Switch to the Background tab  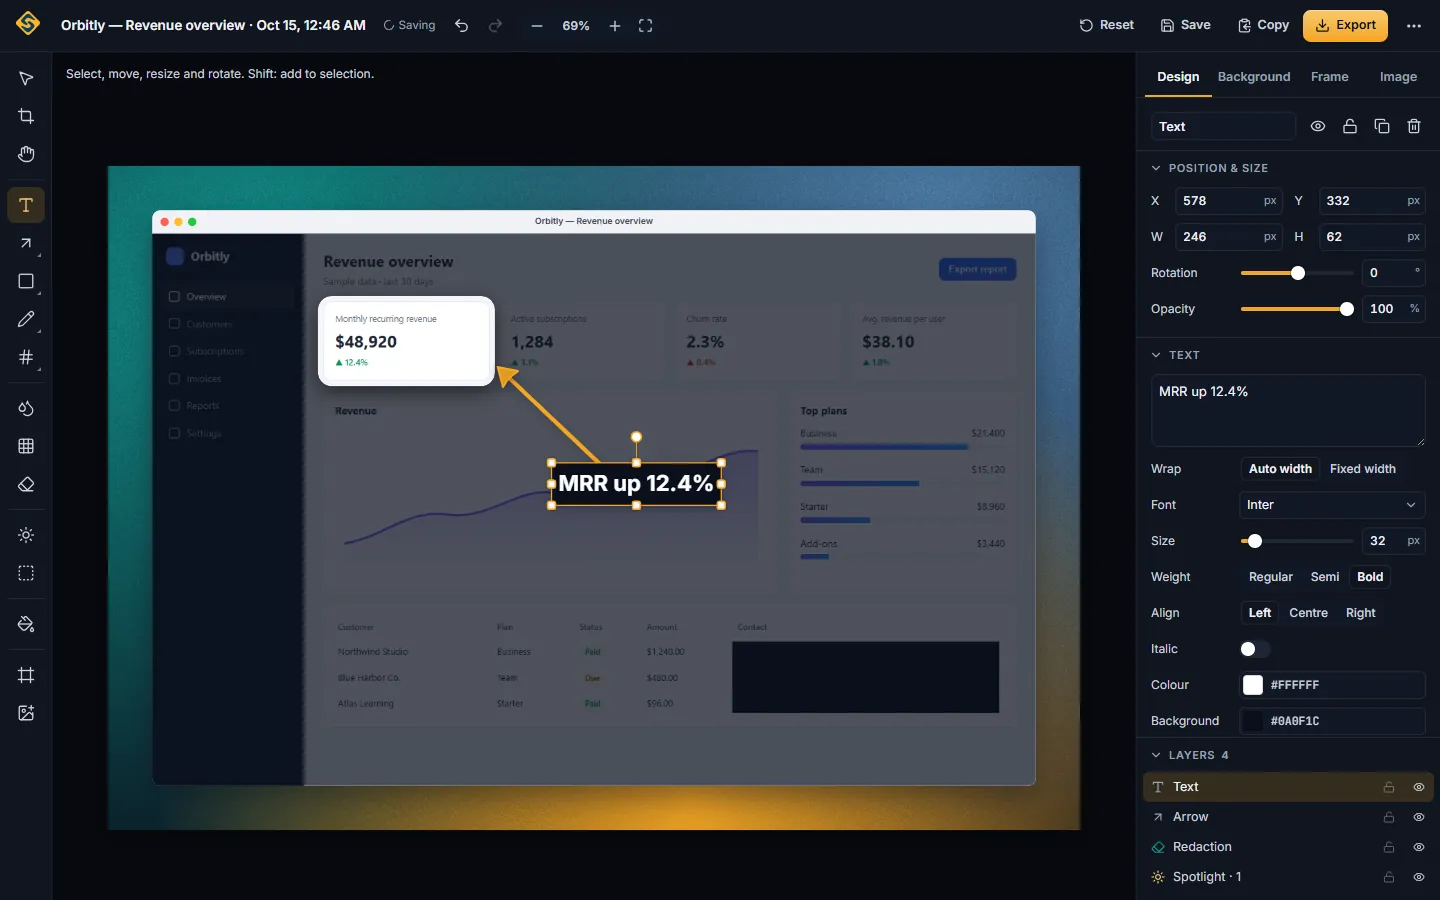coord(1254,77)
